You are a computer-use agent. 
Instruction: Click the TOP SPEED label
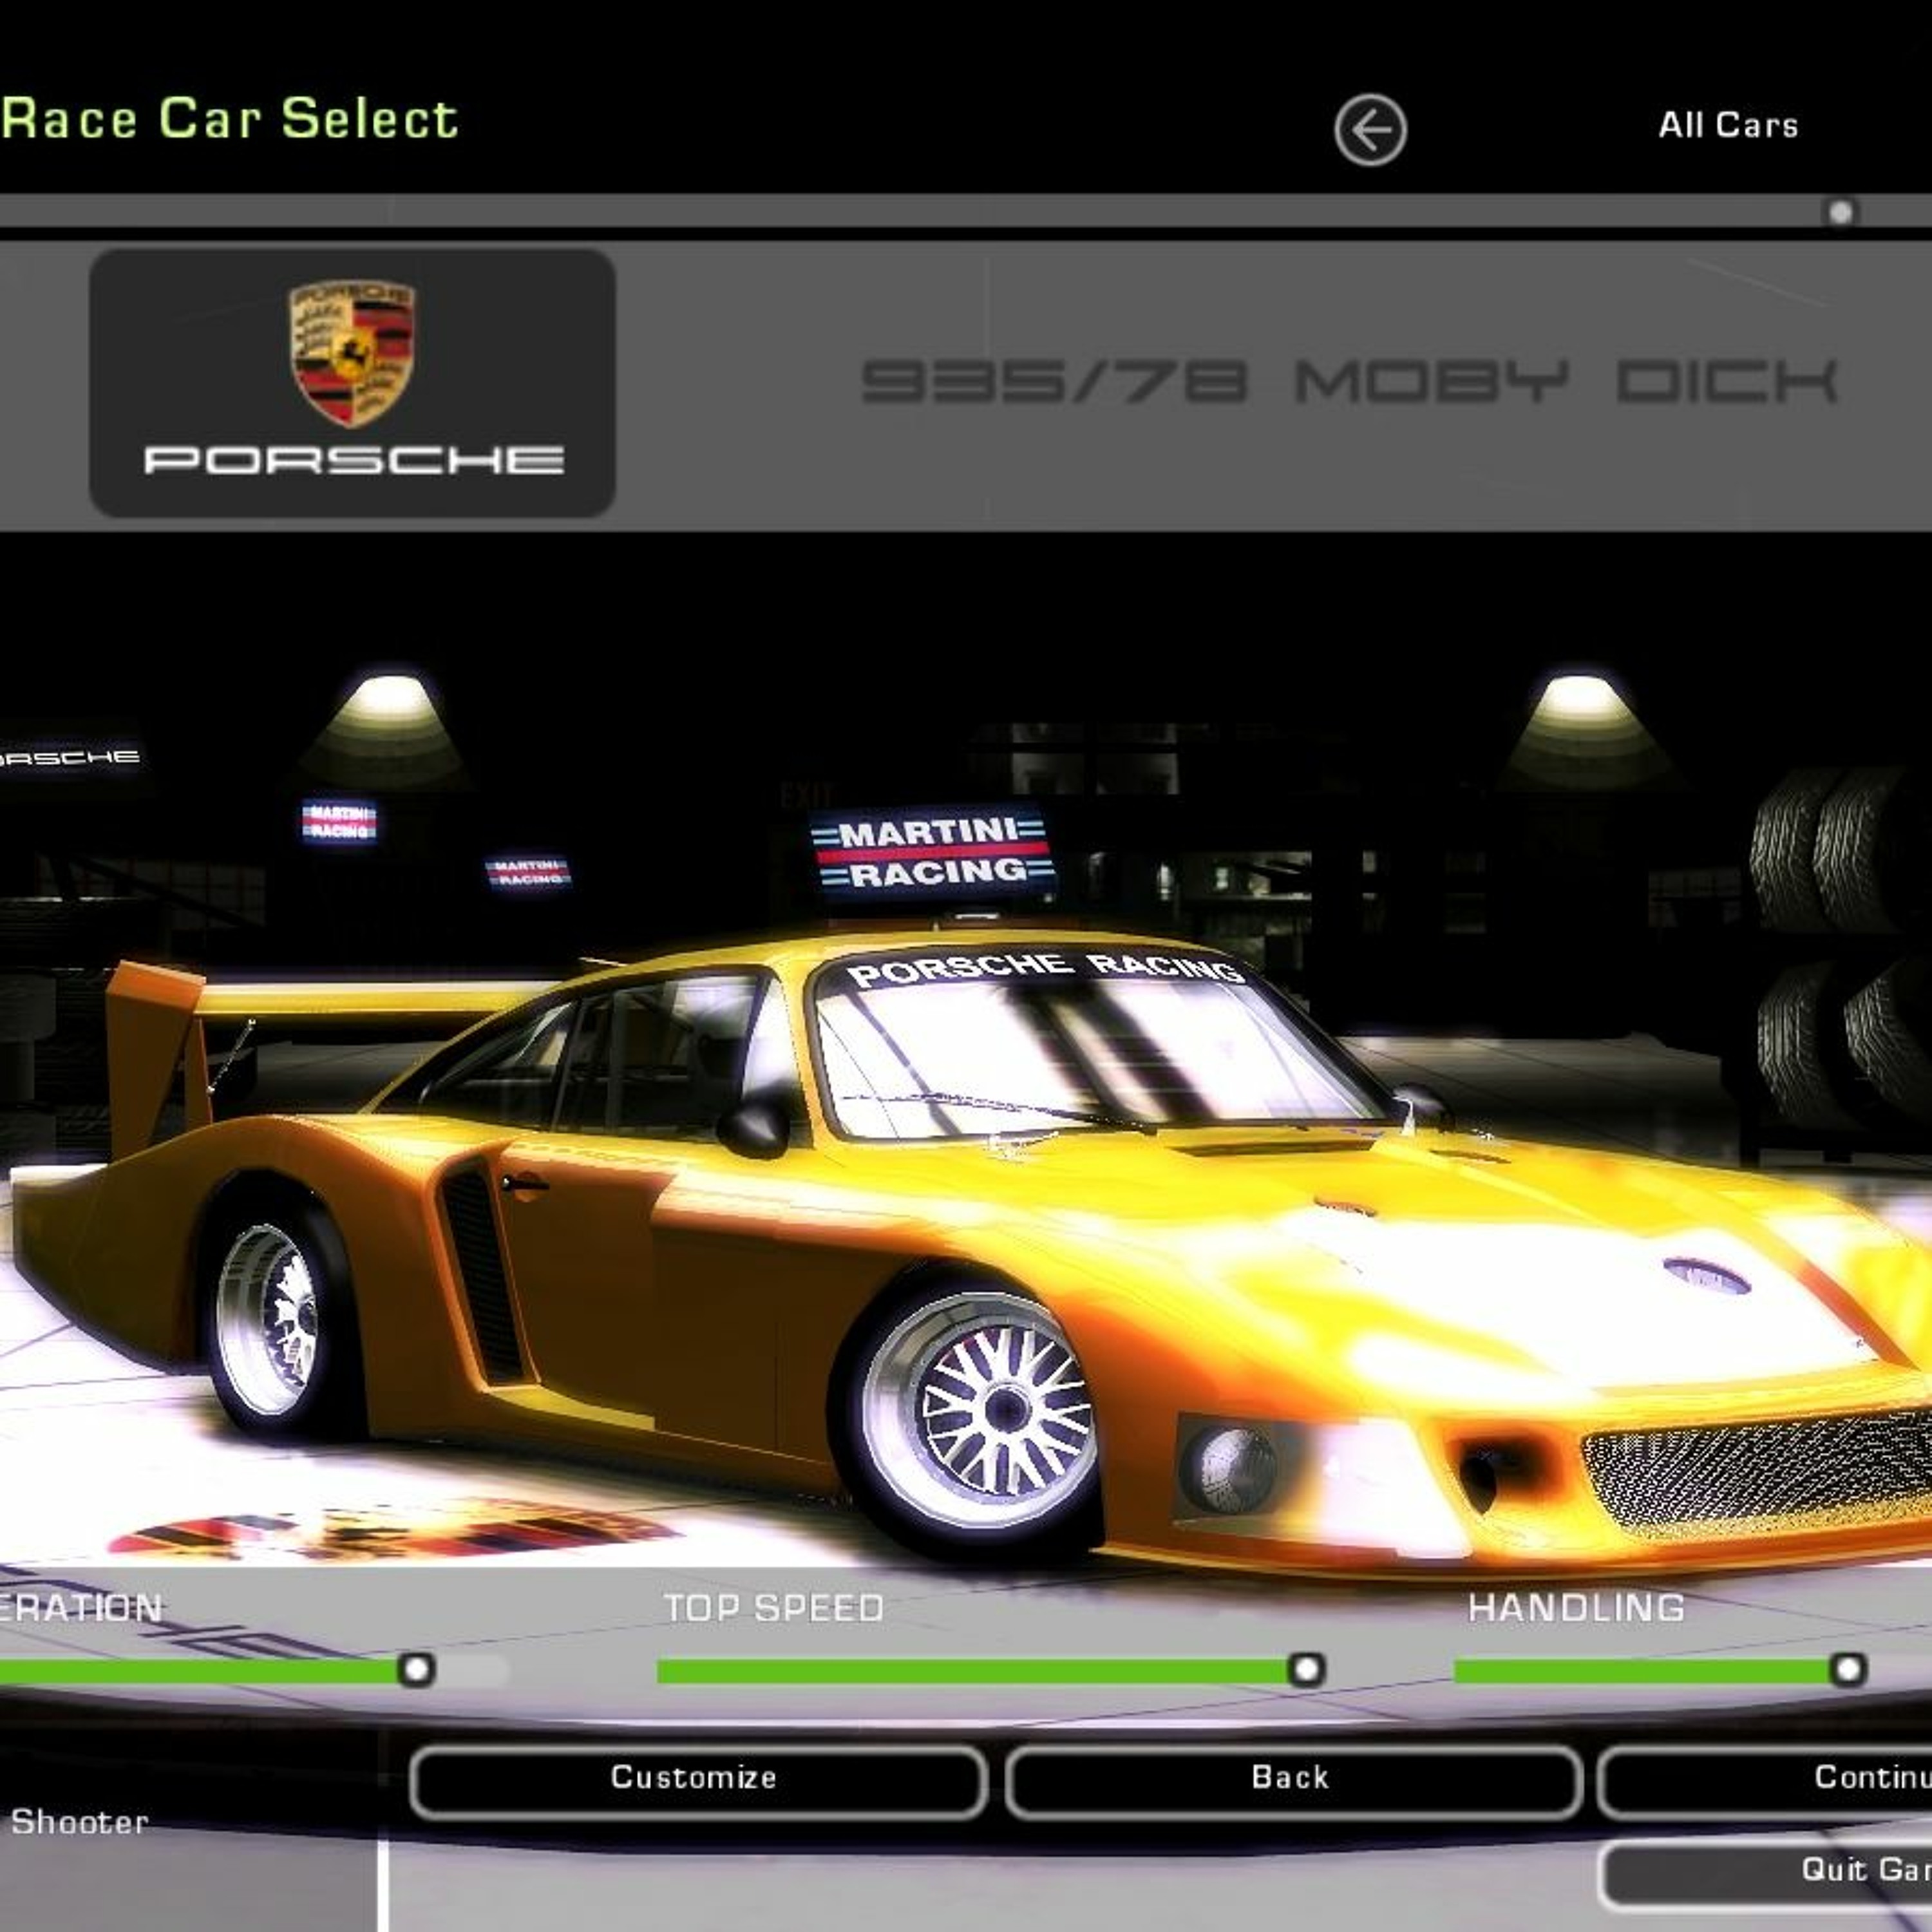pos(774,1608)
